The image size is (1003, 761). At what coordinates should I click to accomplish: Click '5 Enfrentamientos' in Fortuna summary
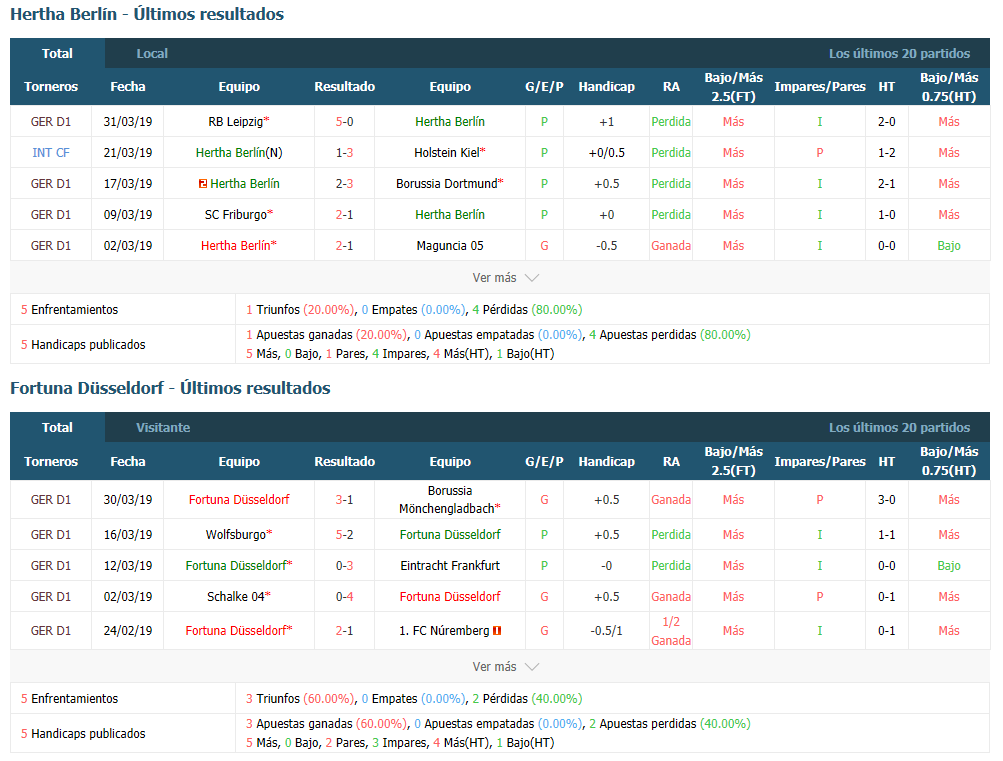(69, 699)
